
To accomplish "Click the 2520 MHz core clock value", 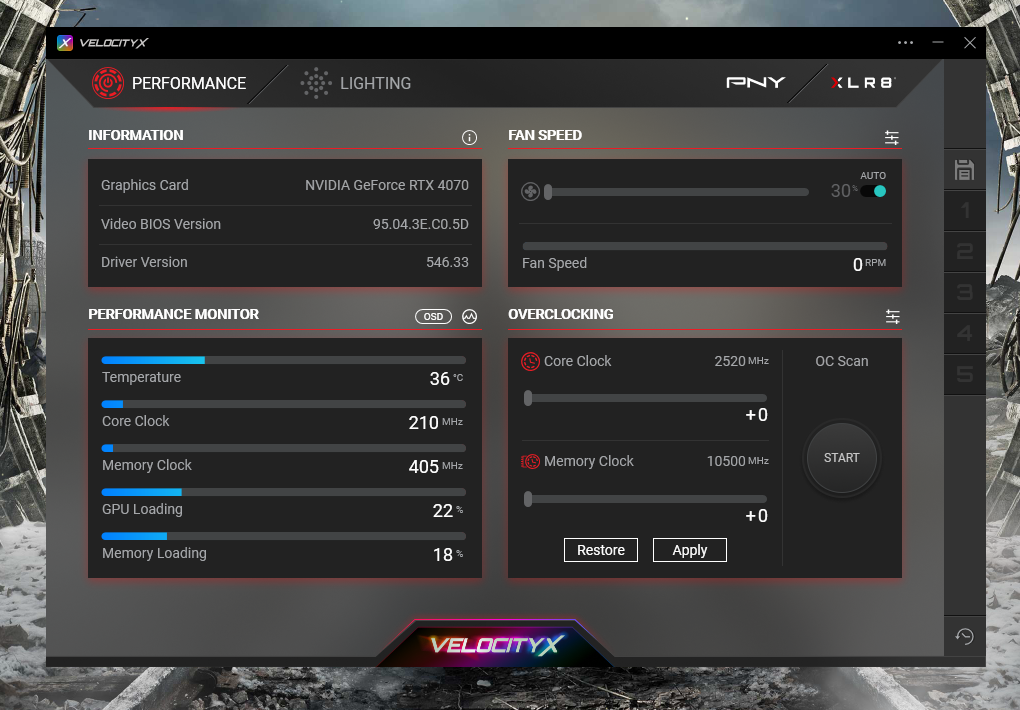I will [742, 361].
